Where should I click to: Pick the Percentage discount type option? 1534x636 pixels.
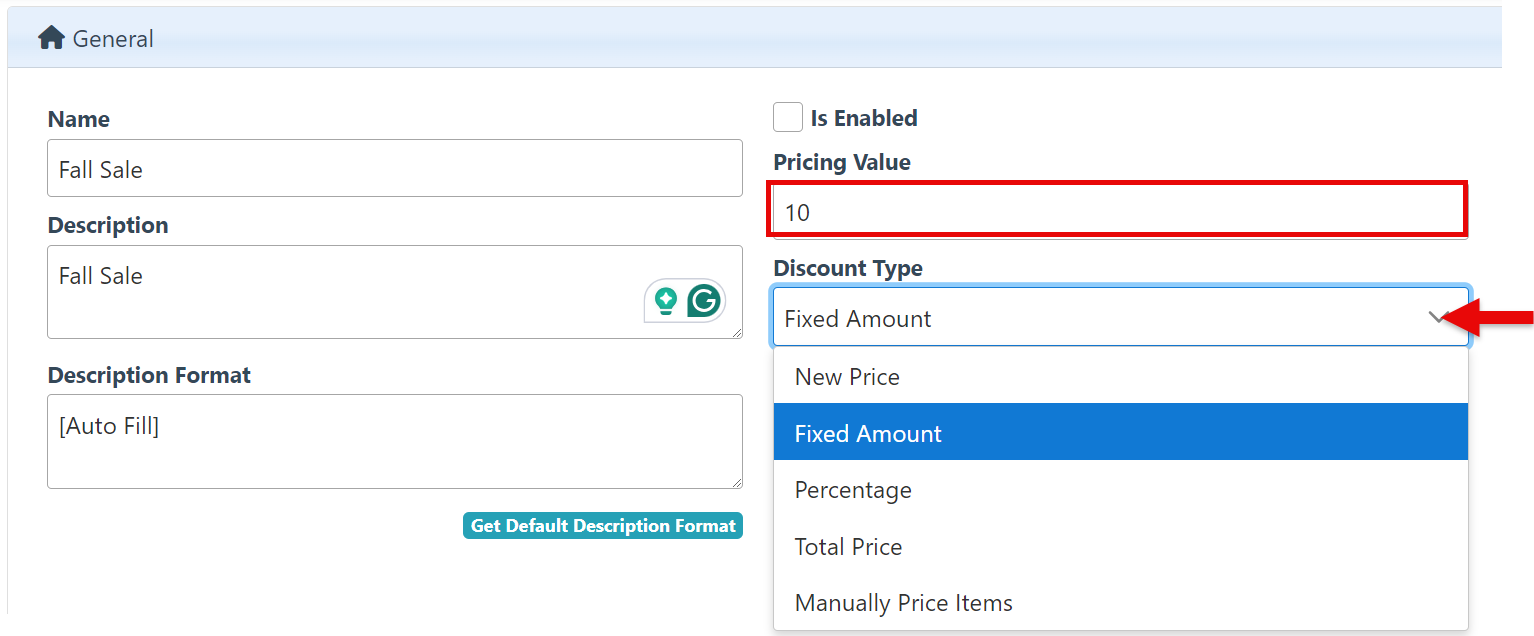(853, 490)
